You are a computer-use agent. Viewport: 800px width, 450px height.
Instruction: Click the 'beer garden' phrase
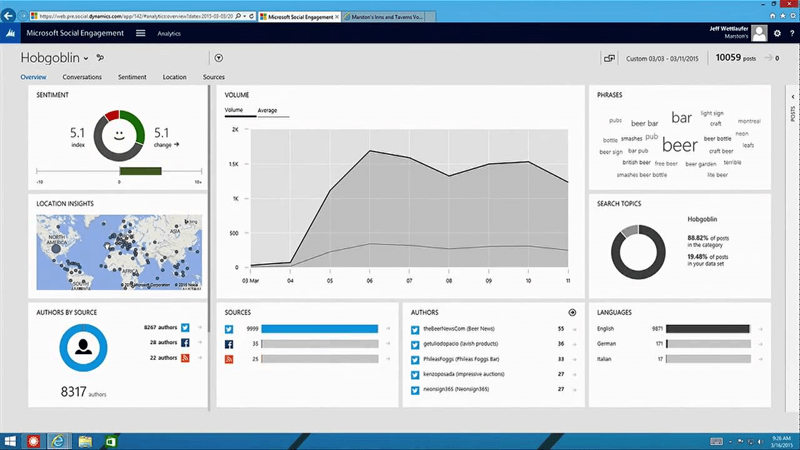click(701, 164)
